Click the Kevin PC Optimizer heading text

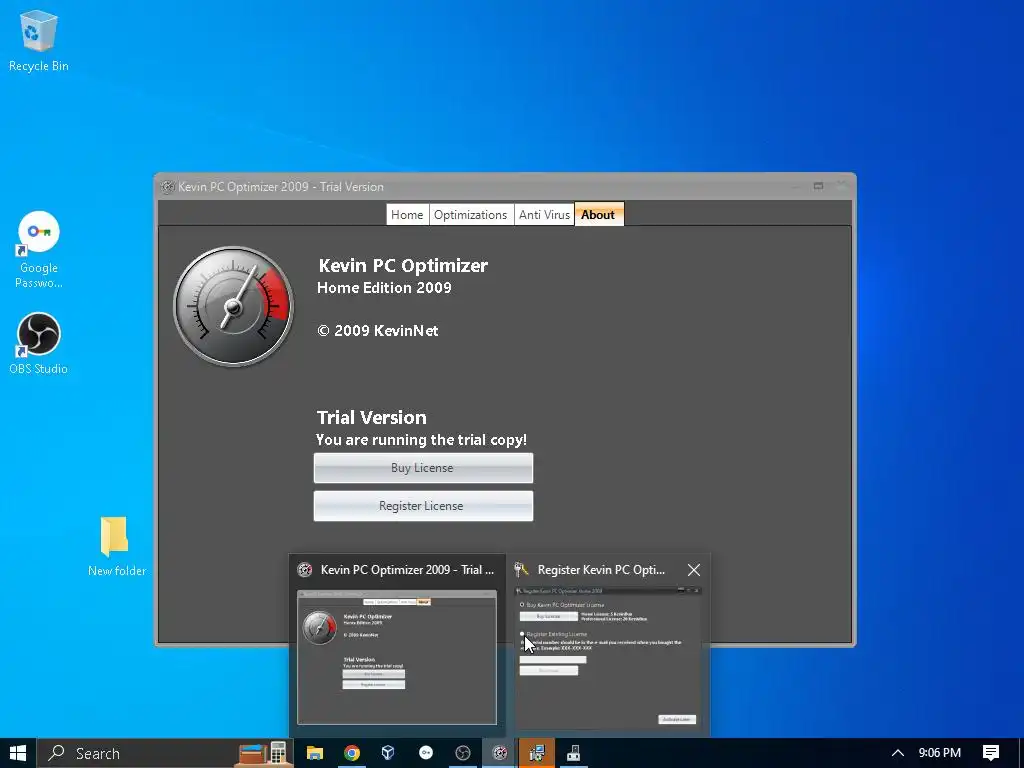[x=403, y=266]
